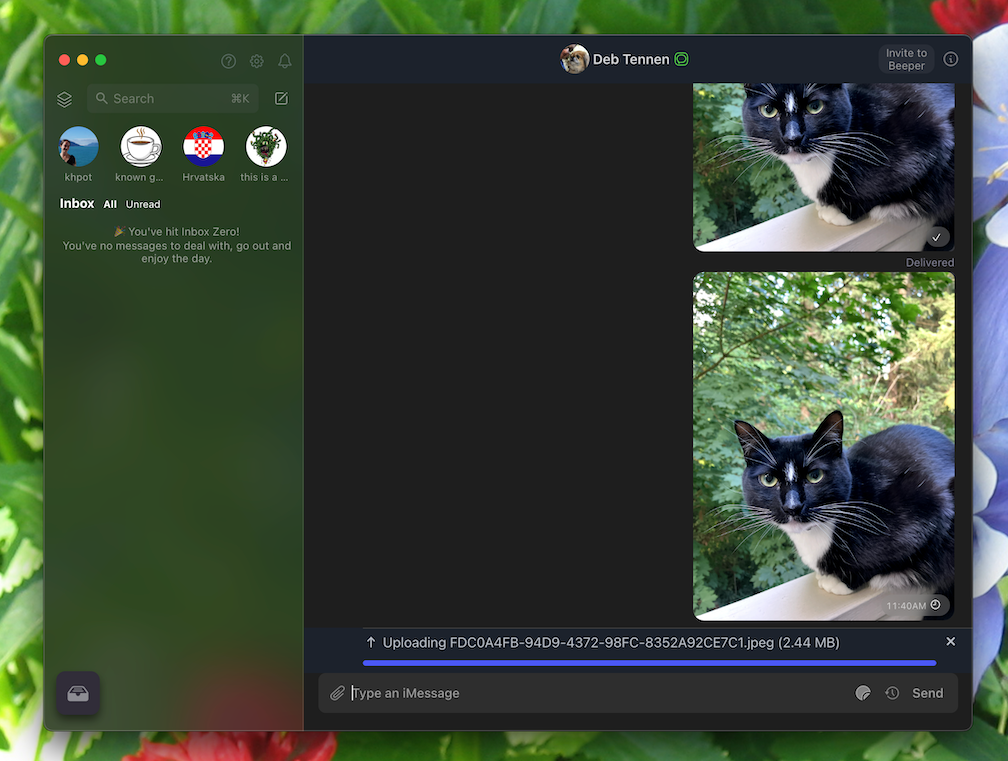Cancel the jpeg upload with X

(x=951, y=641)
